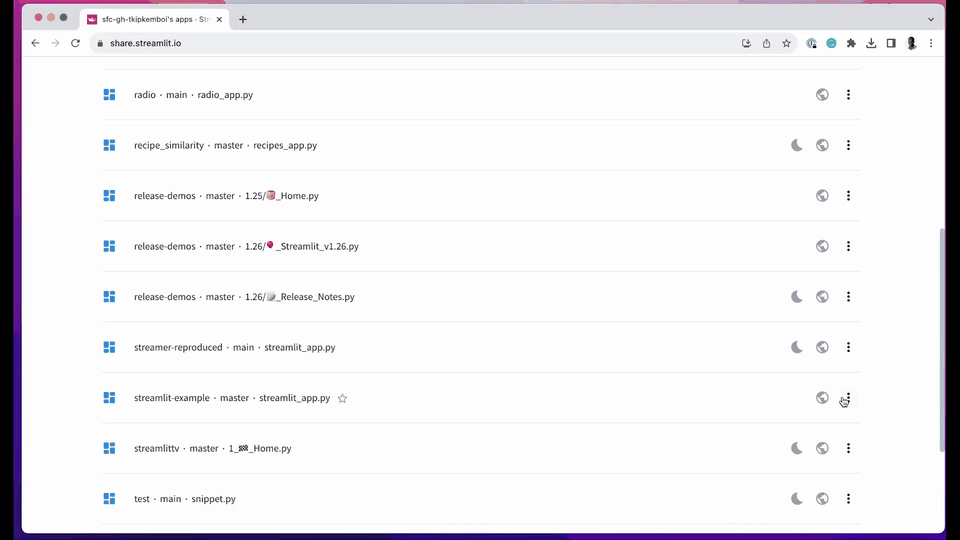Click globe icon on recipe_similarity row
960x540 pixels.
tap(822, 145)
